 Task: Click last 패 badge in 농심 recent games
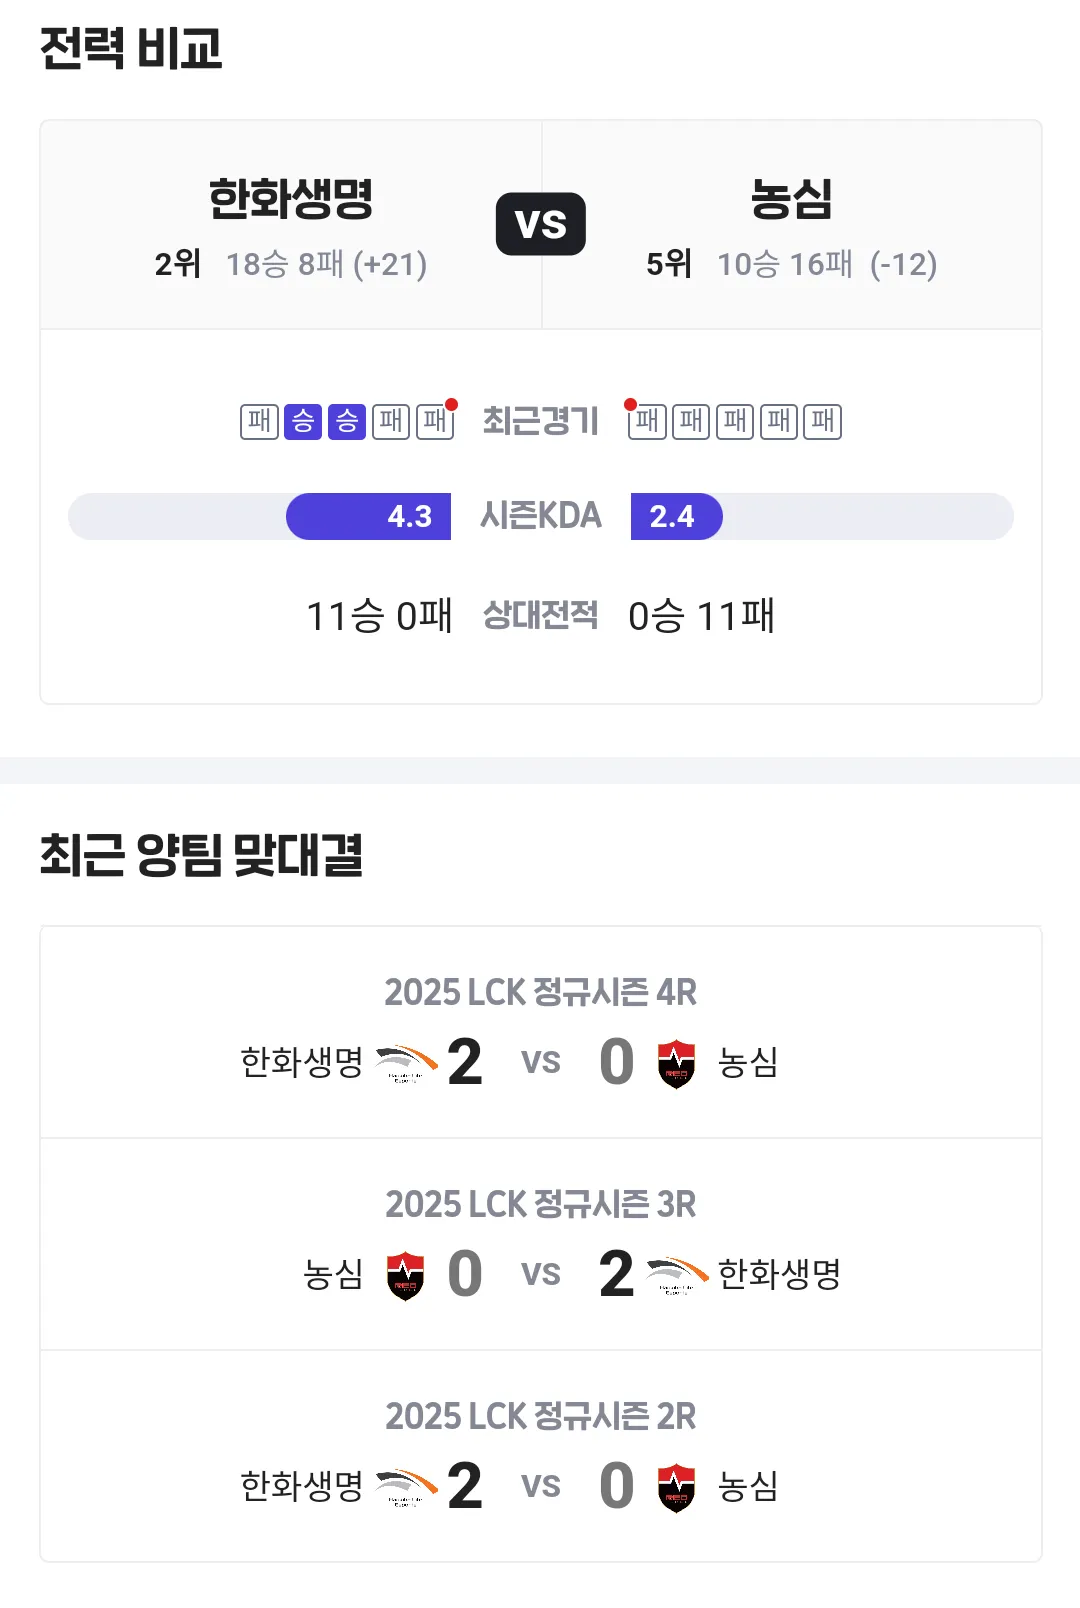823,421
